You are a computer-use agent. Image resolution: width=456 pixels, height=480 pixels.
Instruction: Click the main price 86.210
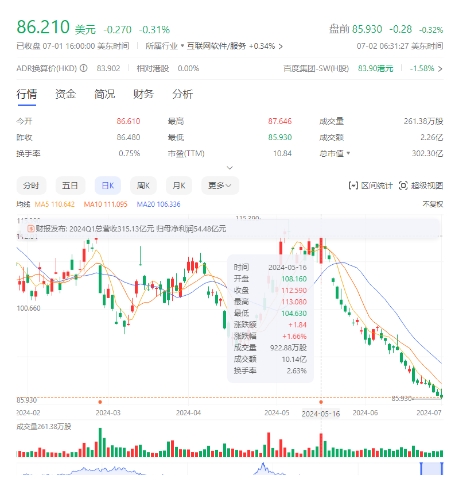coord(43,27)
